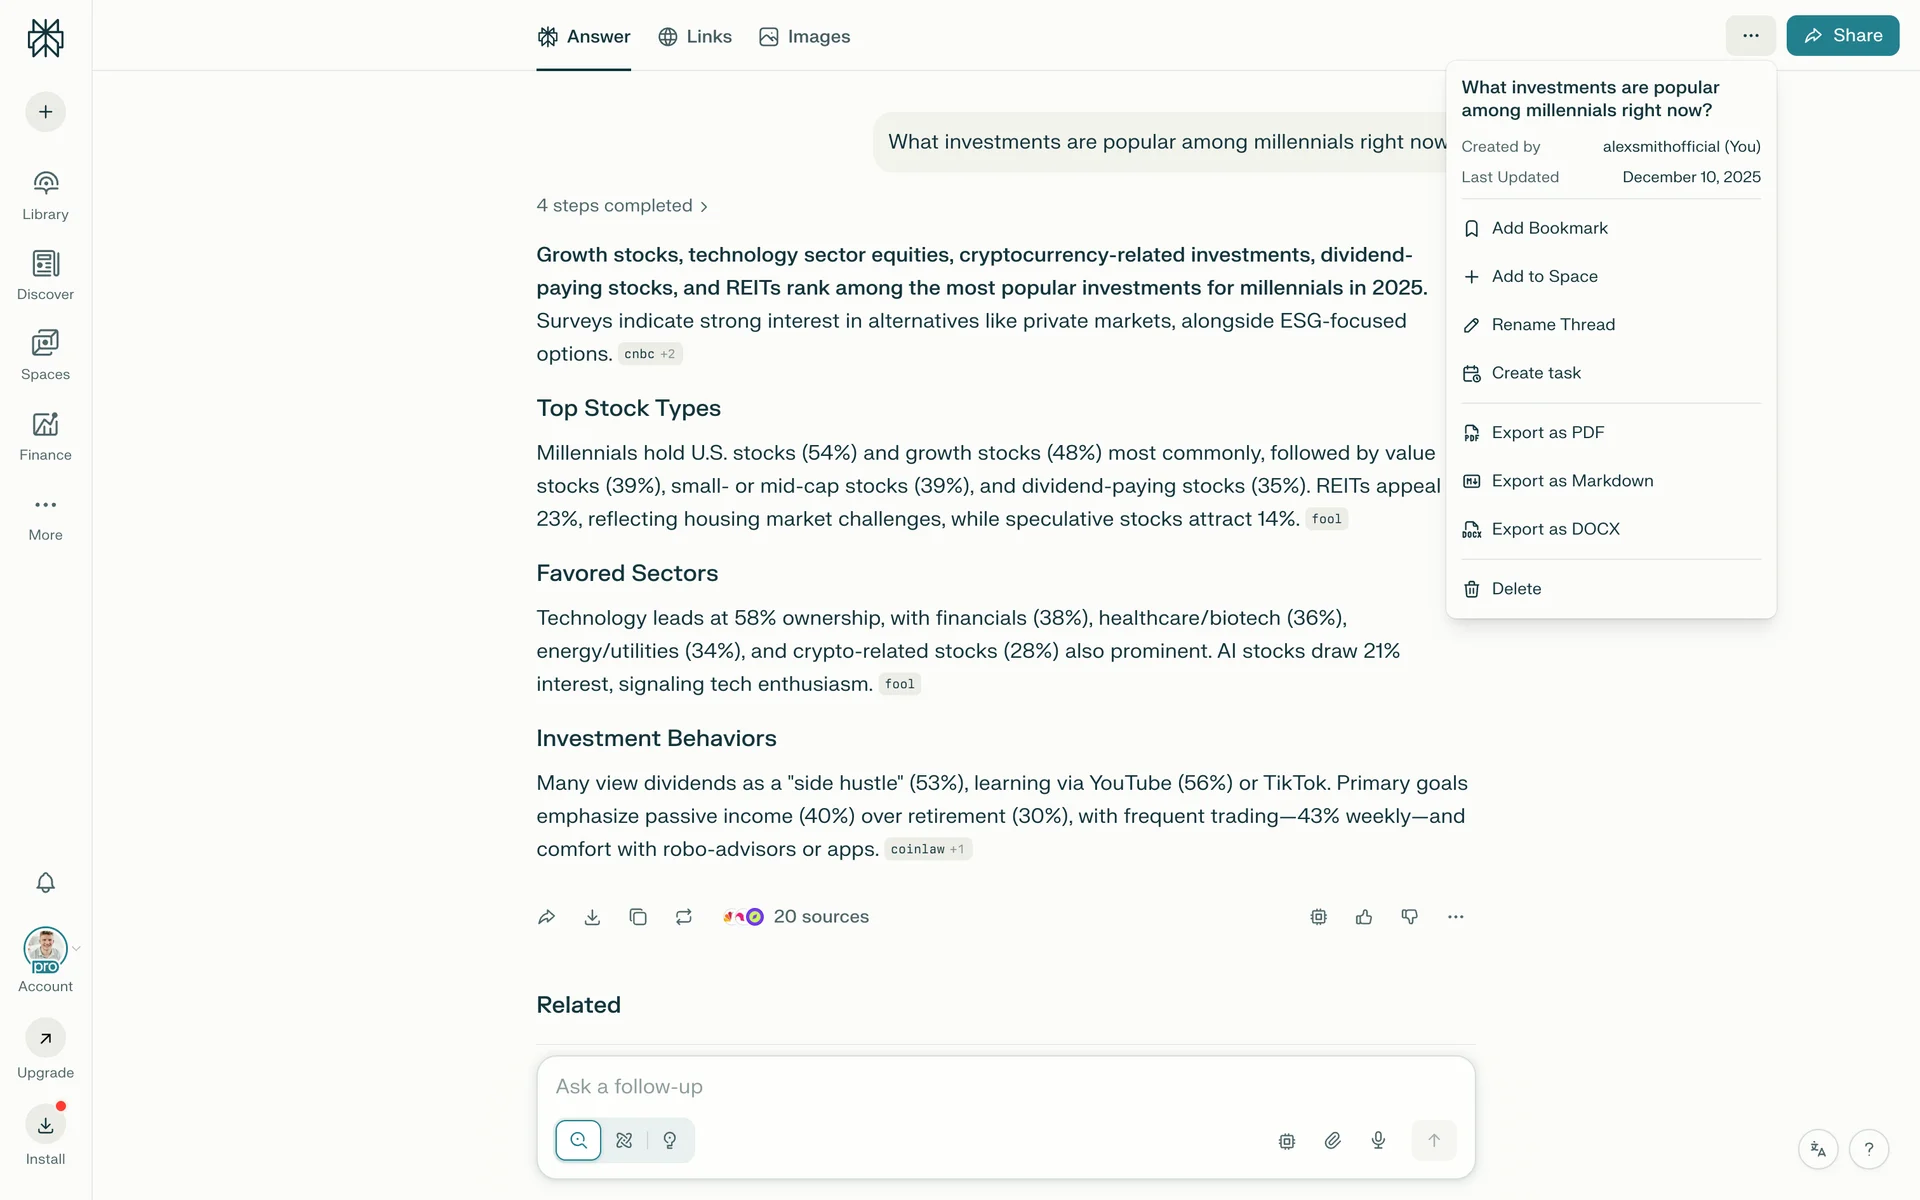Toggle the Research mode button

click(624, 1140)
